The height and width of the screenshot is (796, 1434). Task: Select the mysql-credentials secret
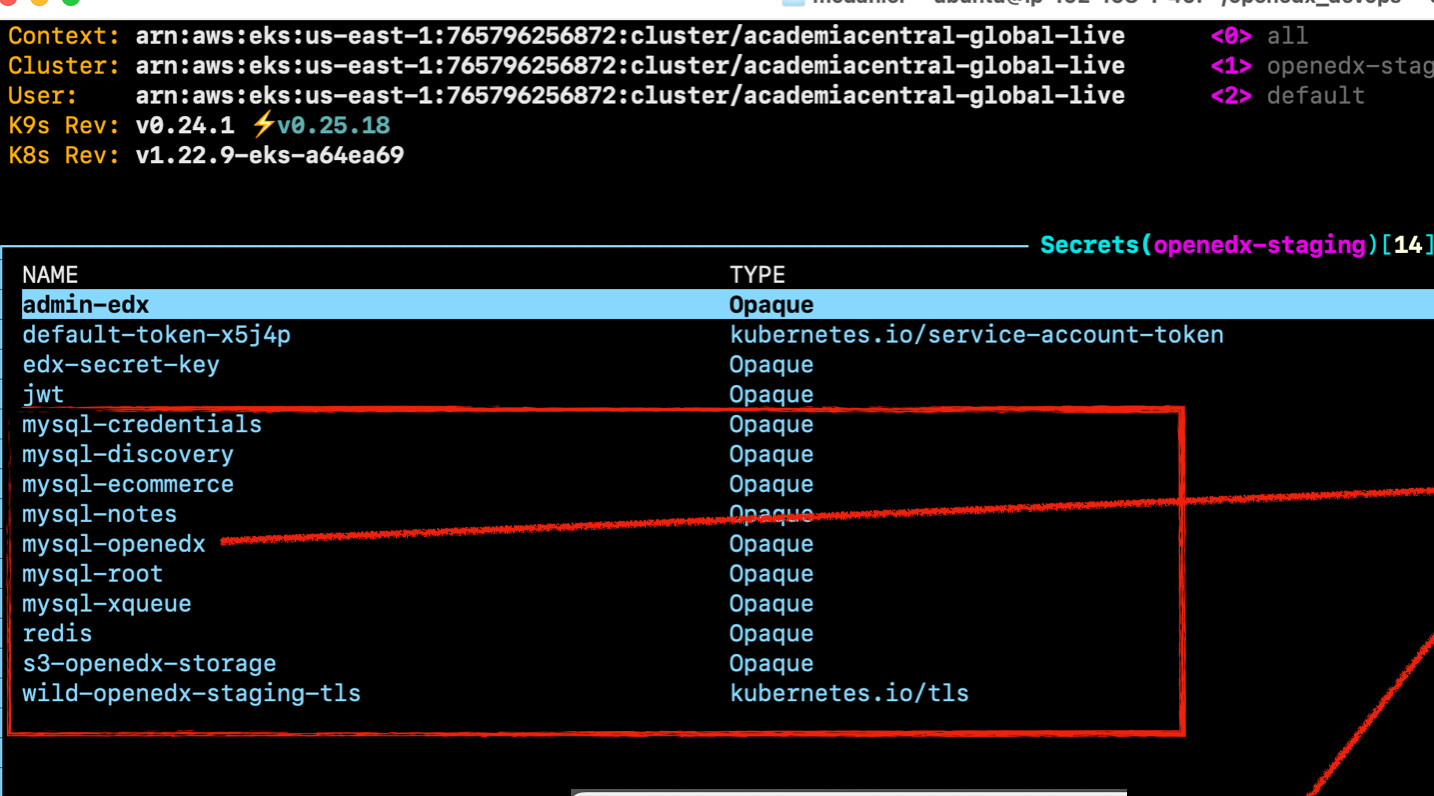(142, 424)
